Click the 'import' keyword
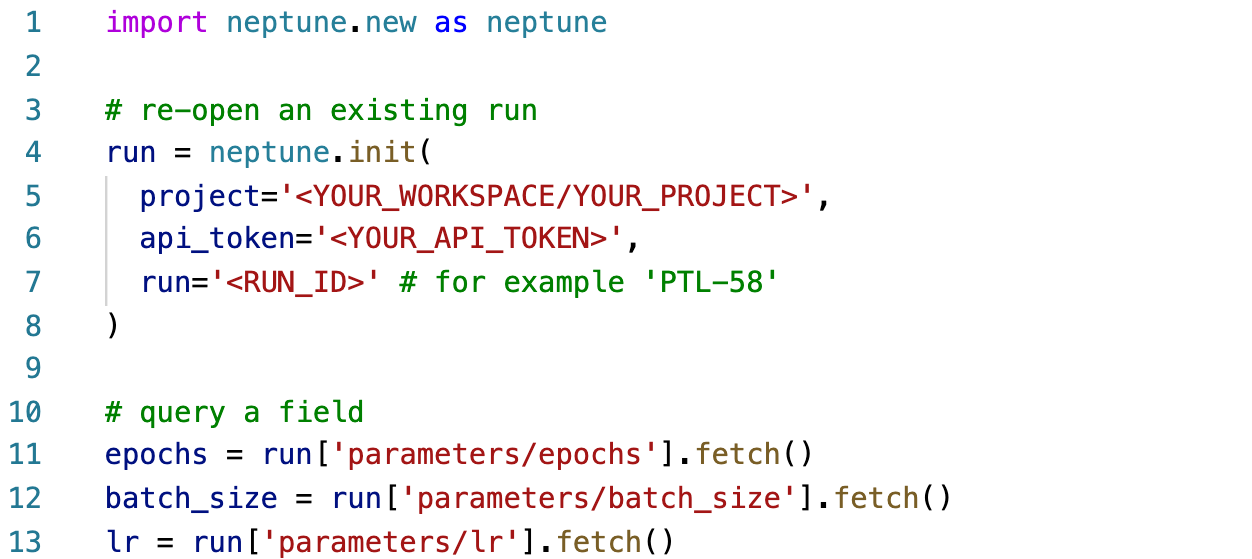Screen dimensions: 1252x559 point(156,23)
